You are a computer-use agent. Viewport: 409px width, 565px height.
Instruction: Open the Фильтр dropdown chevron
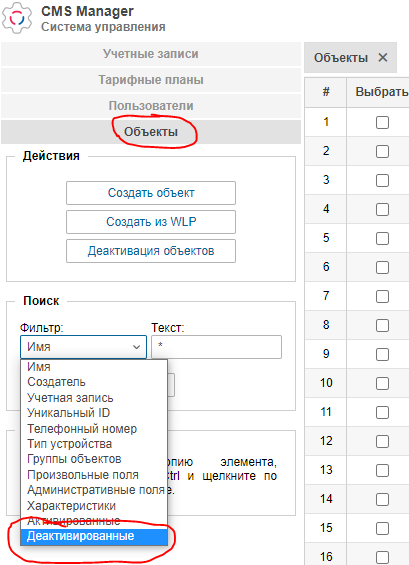tap(136, 347)
